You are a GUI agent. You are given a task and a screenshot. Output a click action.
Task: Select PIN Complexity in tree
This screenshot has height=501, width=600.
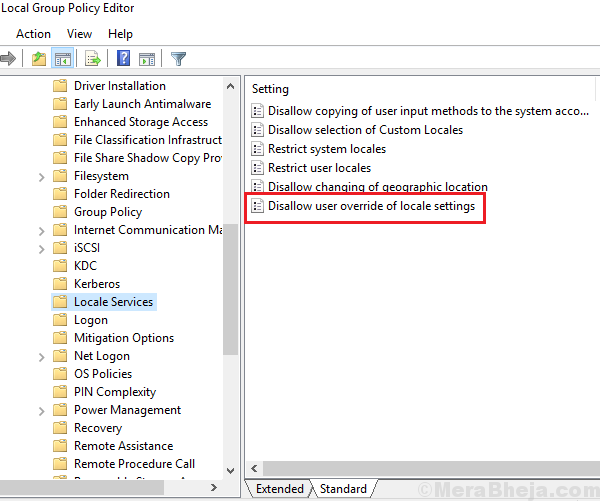click(115, 392)
